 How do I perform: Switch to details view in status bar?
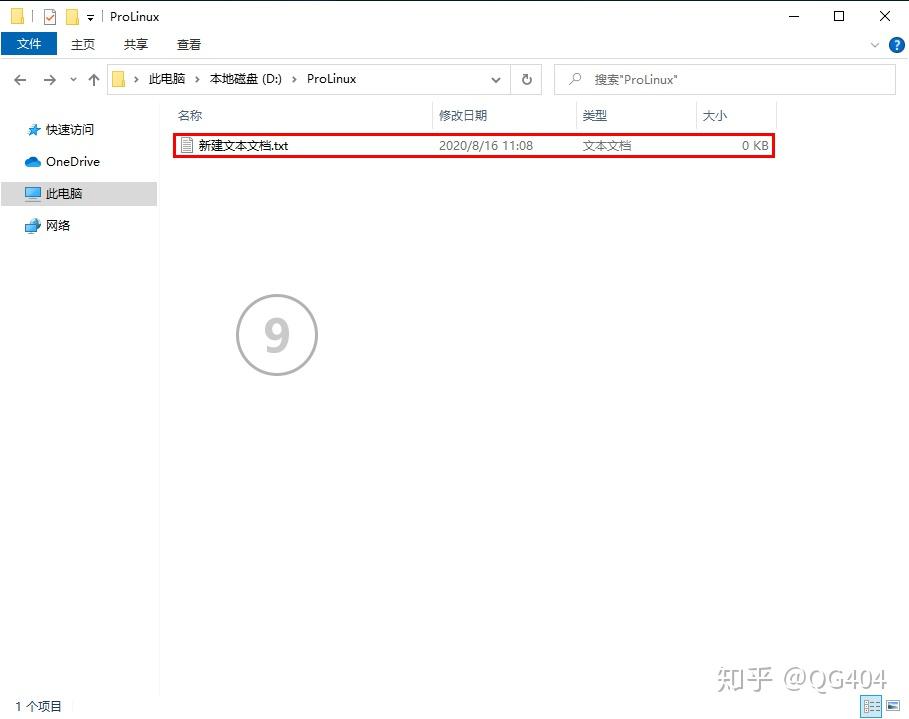click(x=872, y=707)
